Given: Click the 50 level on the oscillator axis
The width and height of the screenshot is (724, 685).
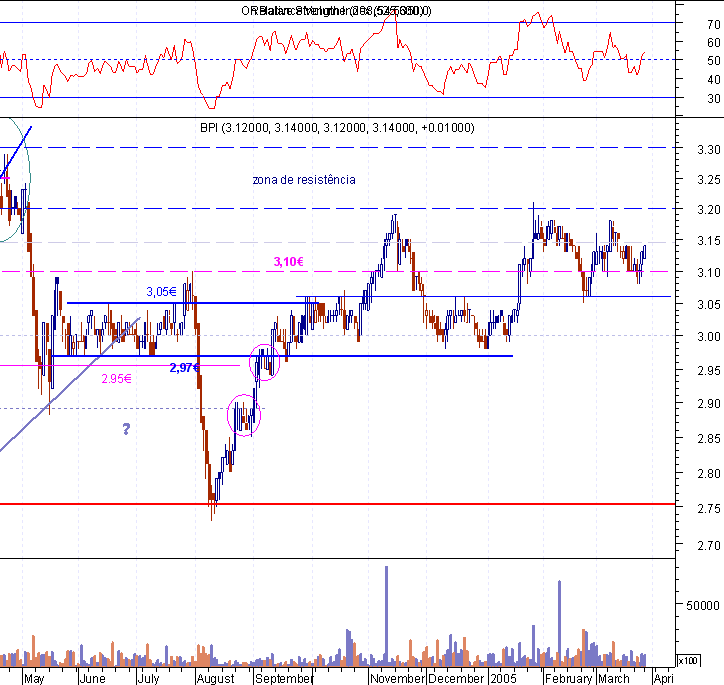Looking at the screenshot, I should [714, 61].
